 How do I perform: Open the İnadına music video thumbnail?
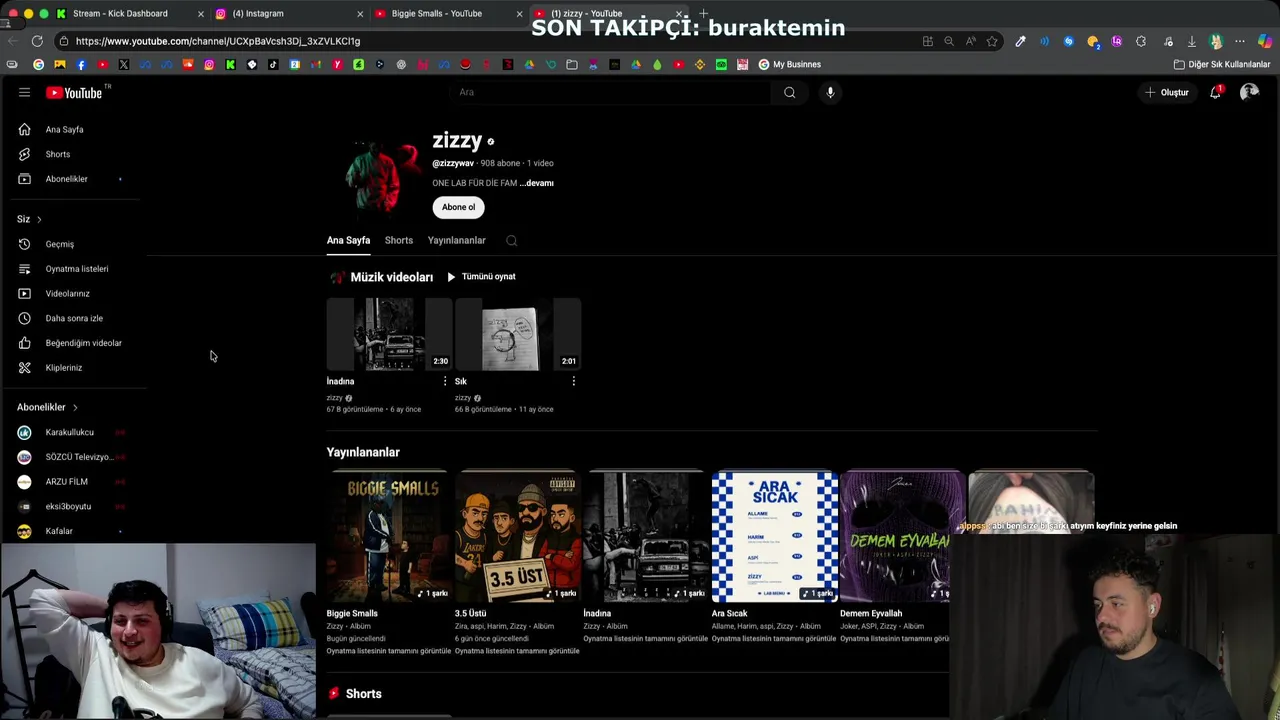coord(390,334)
